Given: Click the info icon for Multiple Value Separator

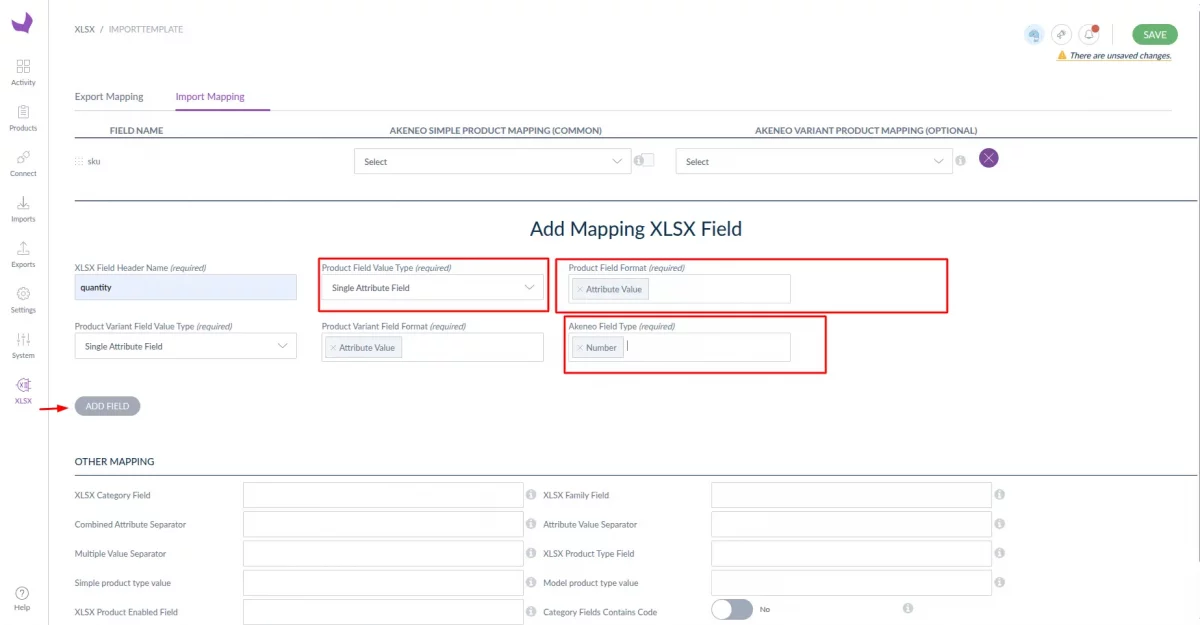Looking at the screenshot, I should [531, 553].
